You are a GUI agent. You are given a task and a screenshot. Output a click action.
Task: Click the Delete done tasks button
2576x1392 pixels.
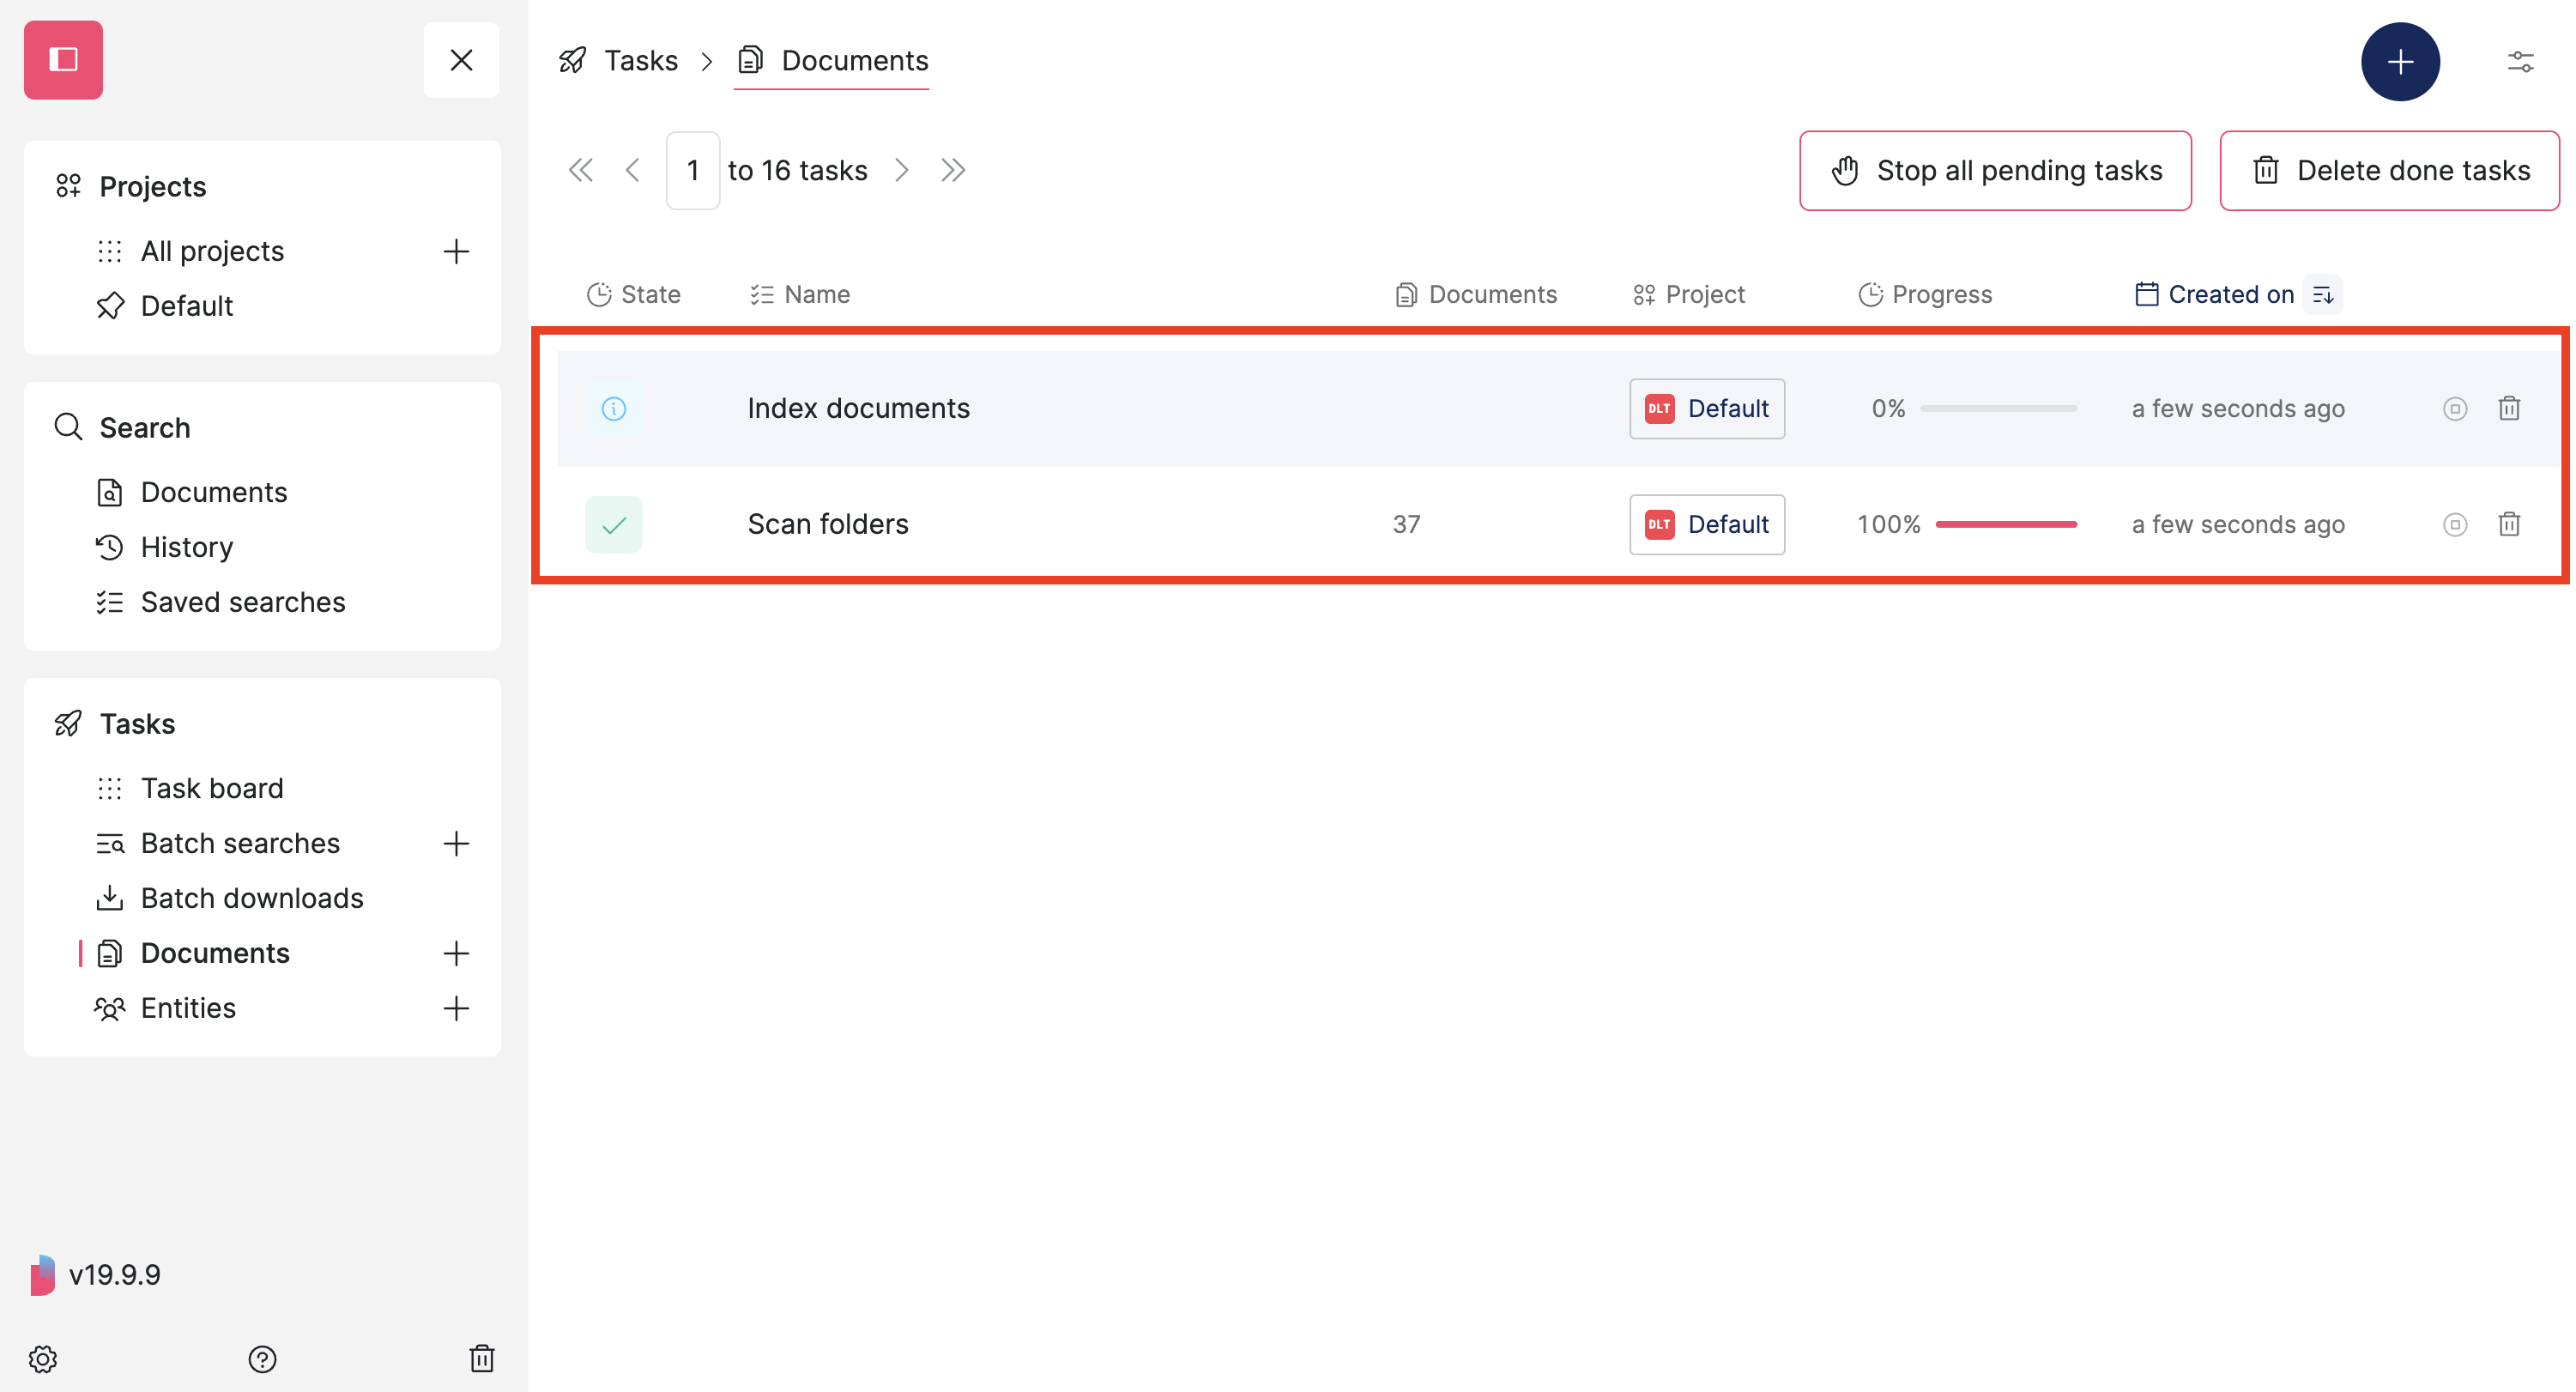pos(2389,170)
